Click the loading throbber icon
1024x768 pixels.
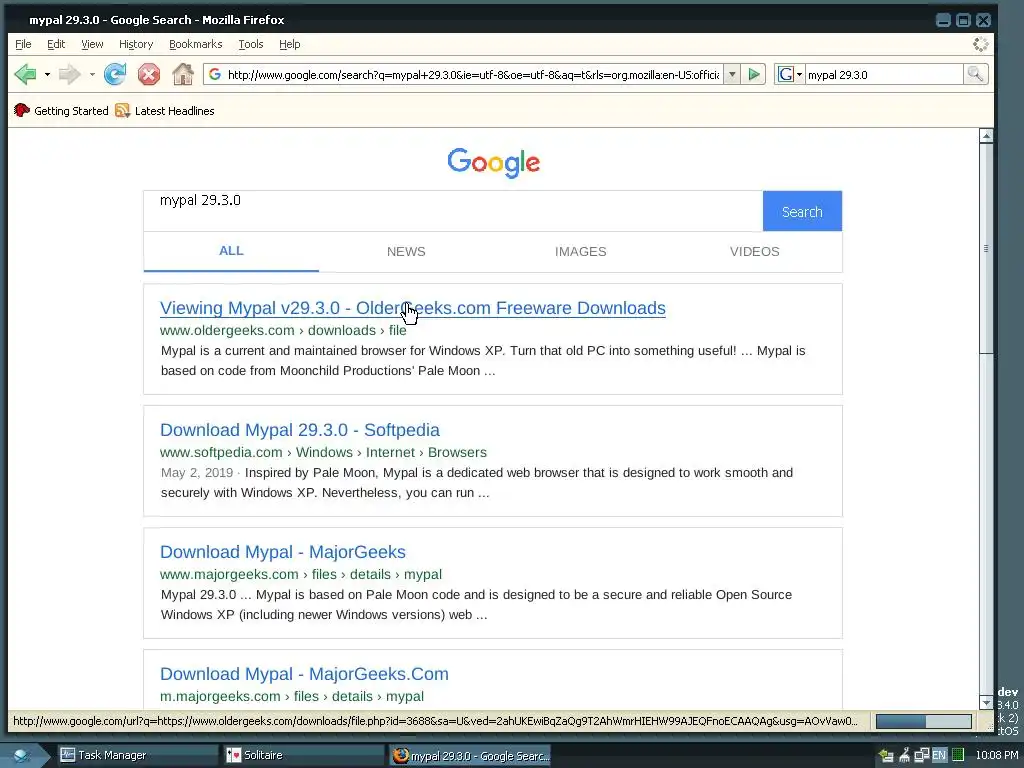pyautogui.click(x=980, y=44)
